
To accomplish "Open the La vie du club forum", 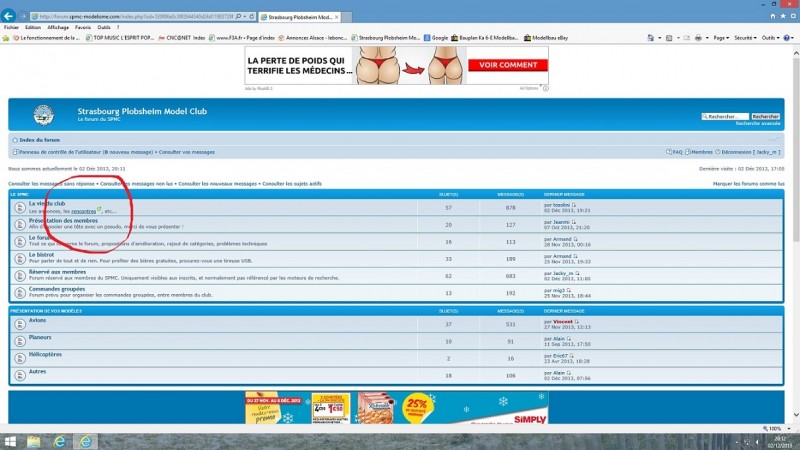I will coord(47,203).
